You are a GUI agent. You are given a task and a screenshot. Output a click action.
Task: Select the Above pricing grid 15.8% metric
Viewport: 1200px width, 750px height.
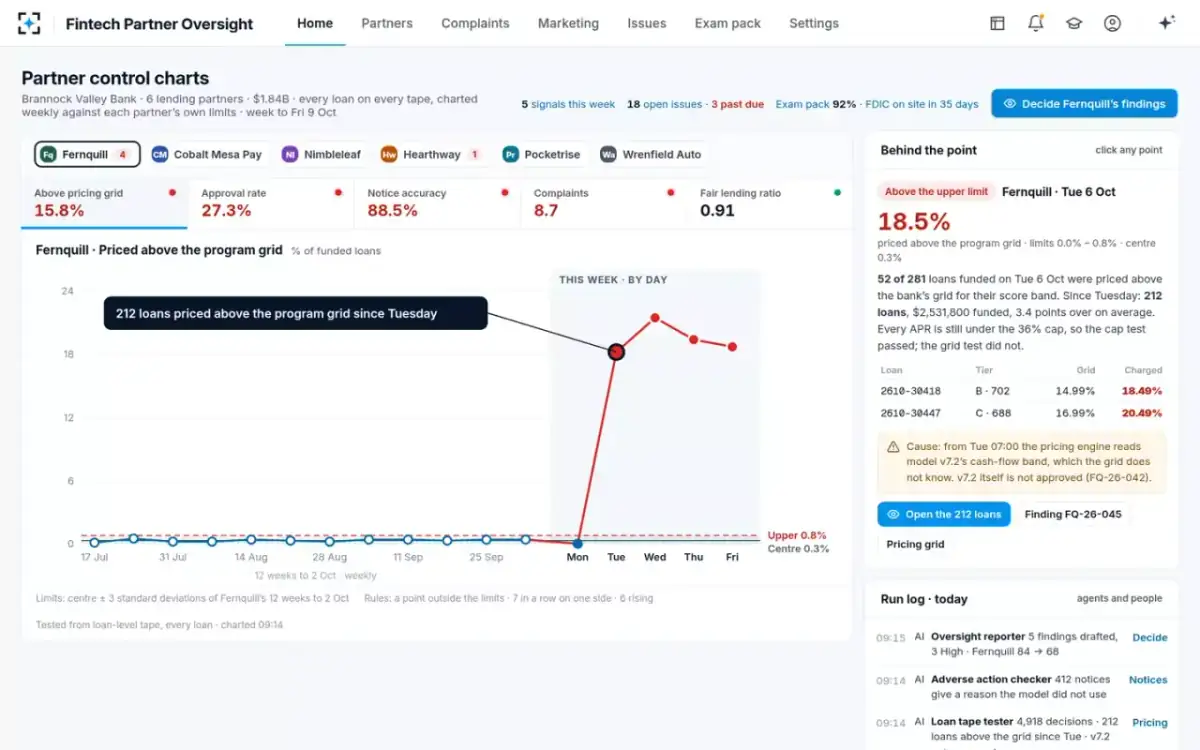tap(104, 203)
